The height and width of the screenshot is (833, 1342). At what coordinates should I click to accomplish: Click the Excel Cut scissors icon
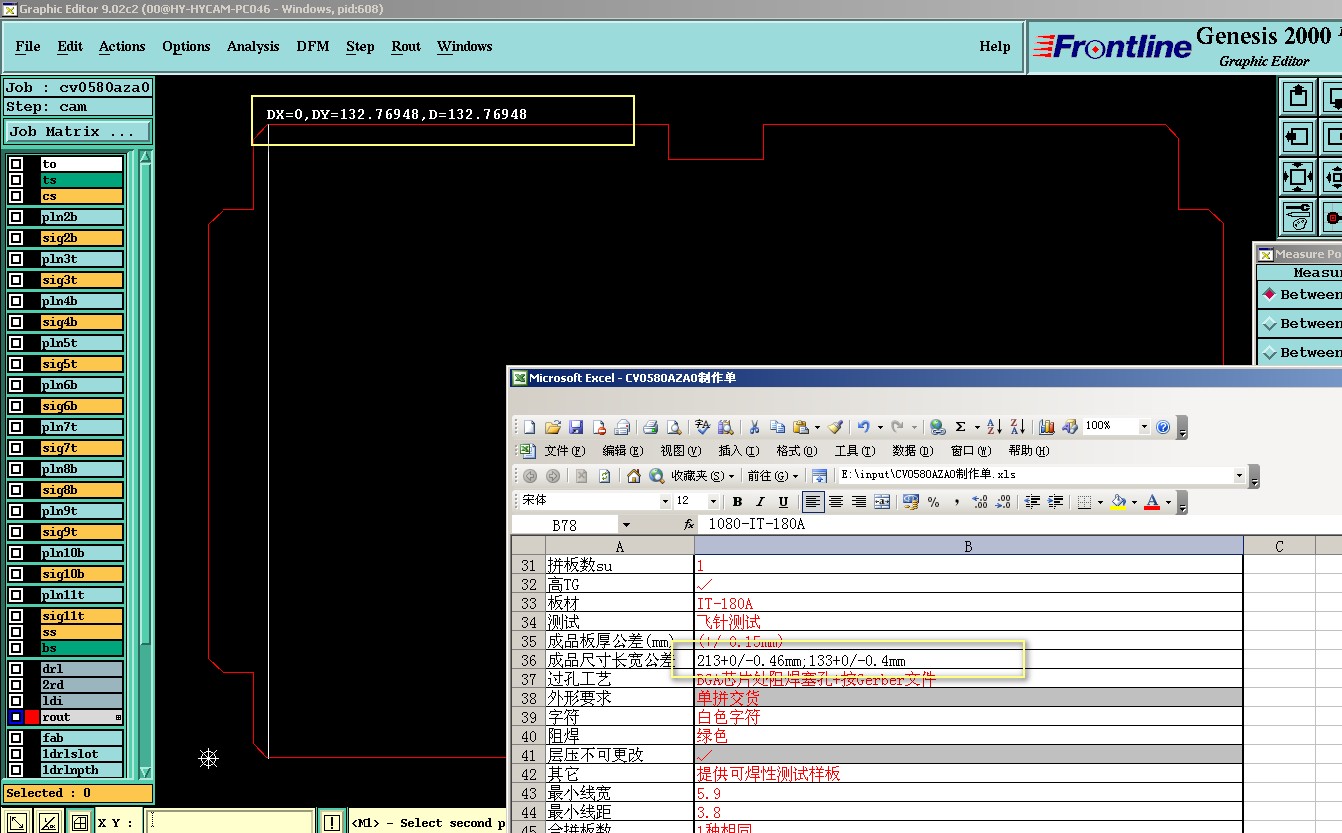755,427
